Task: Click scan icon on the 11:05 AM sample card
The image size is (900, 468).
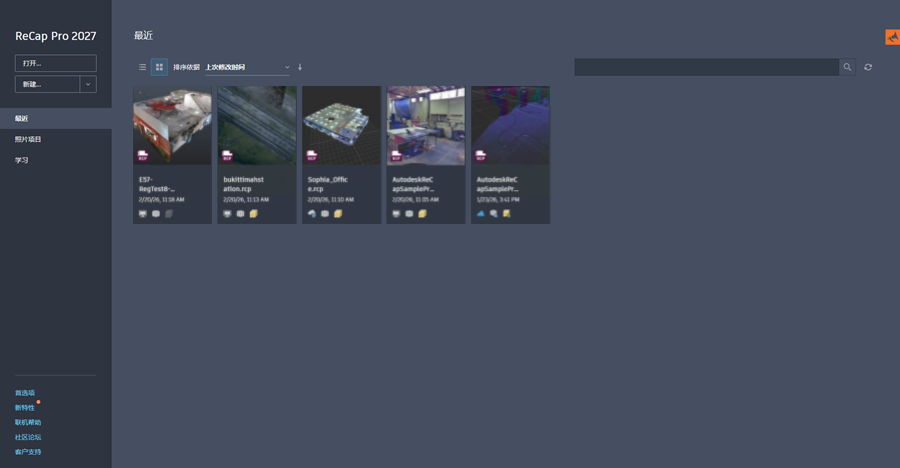Action: click(x=409, y=214)
